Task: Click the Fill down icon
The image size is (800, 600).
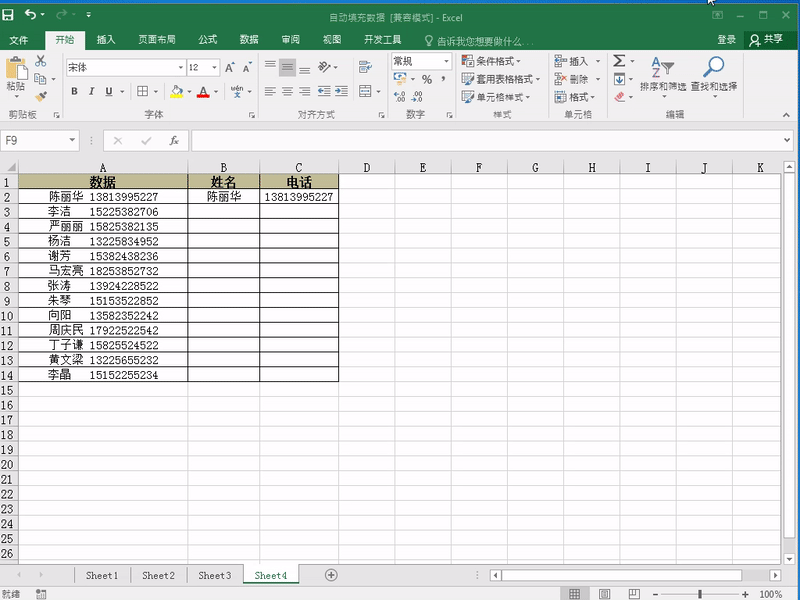Action: click(x=619, y=79)
